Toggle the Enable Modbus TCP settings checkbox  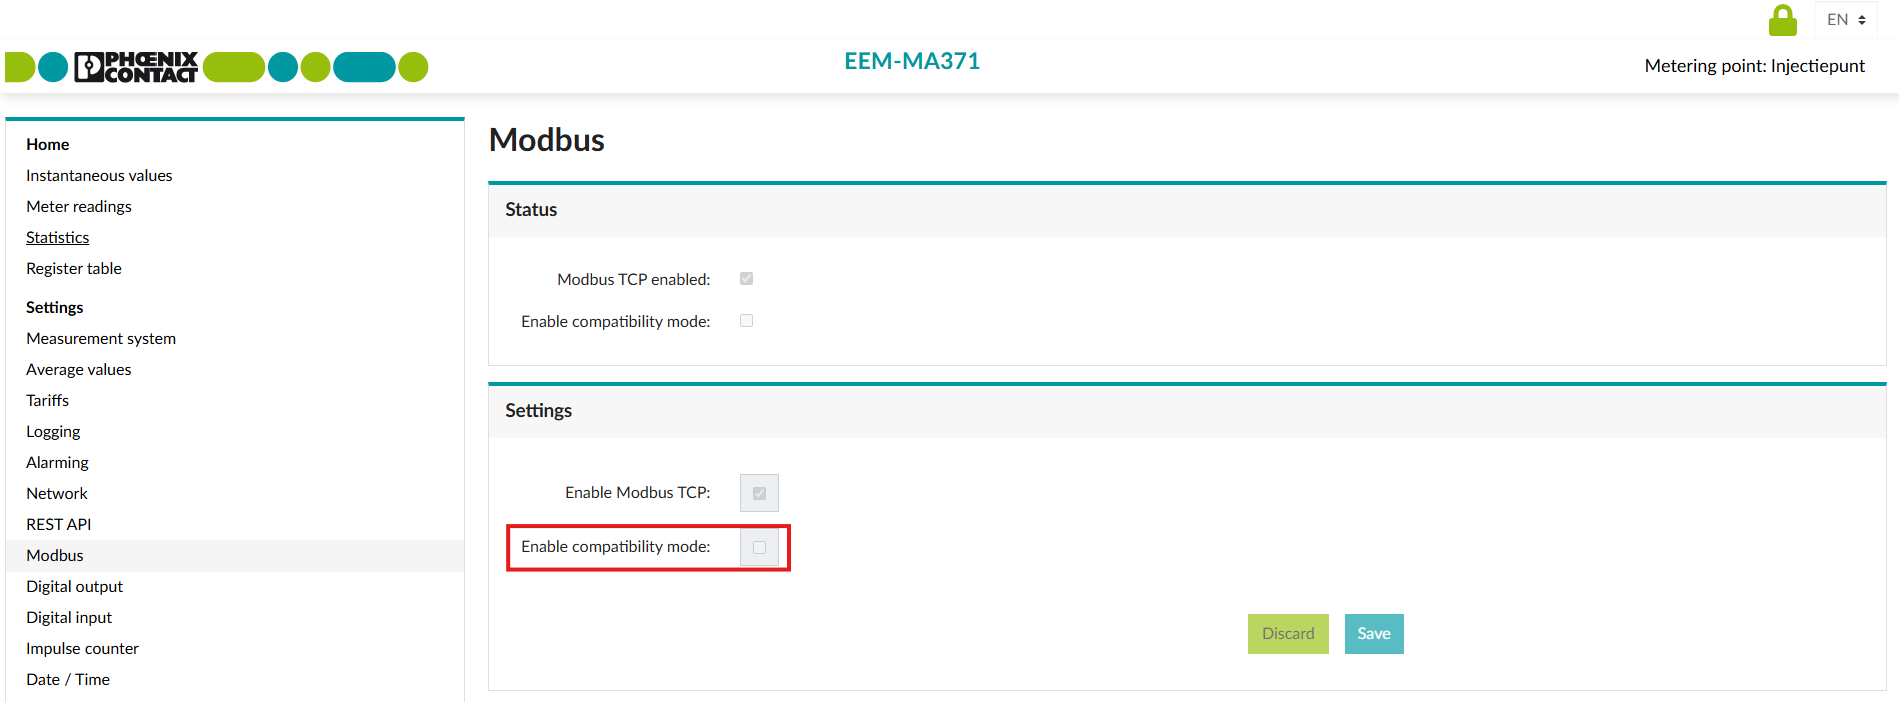tap(759, 493)
